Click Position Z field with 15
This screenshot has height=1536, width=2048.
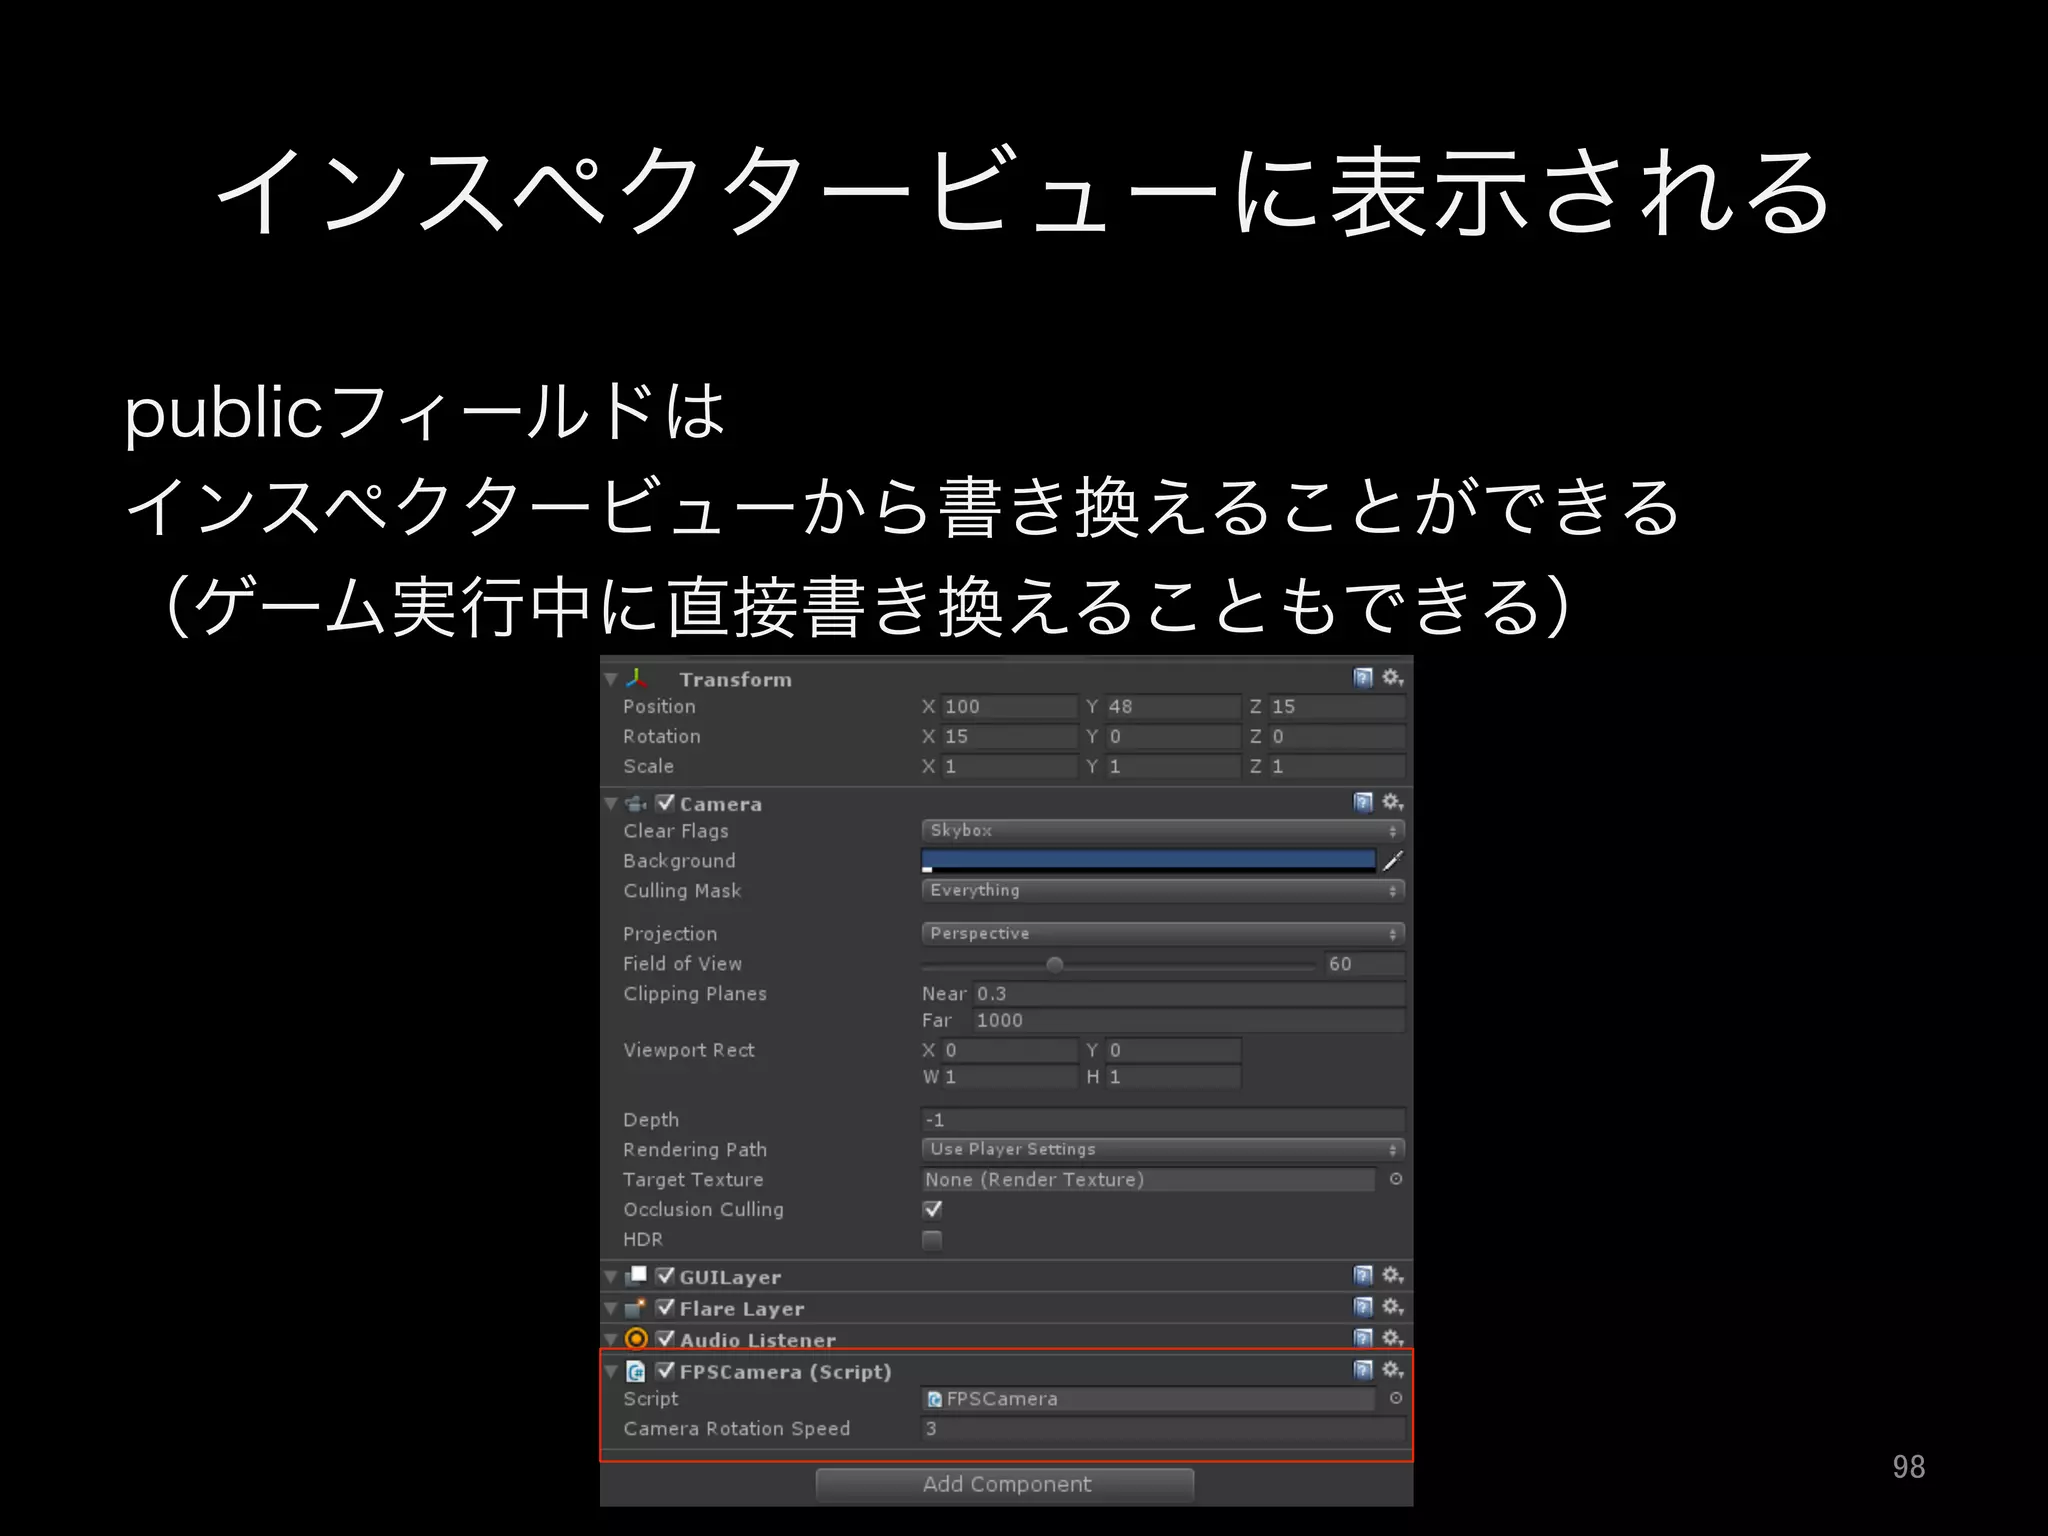(x=1337, y=706)
